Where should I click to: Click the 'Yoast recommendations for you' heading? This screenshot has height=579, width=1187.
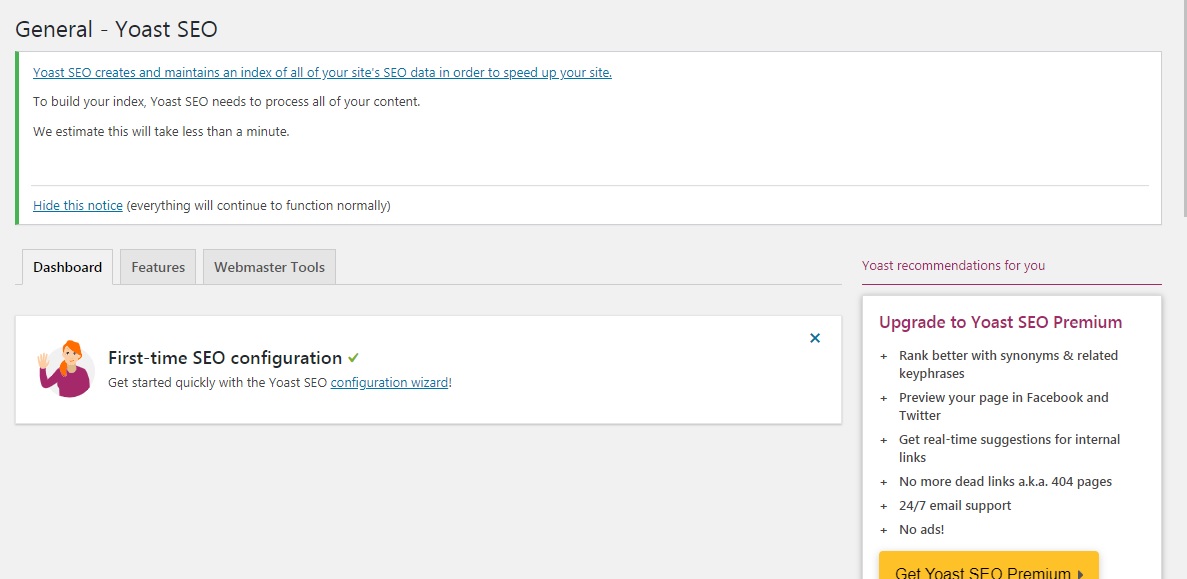[x=953, y=266]
